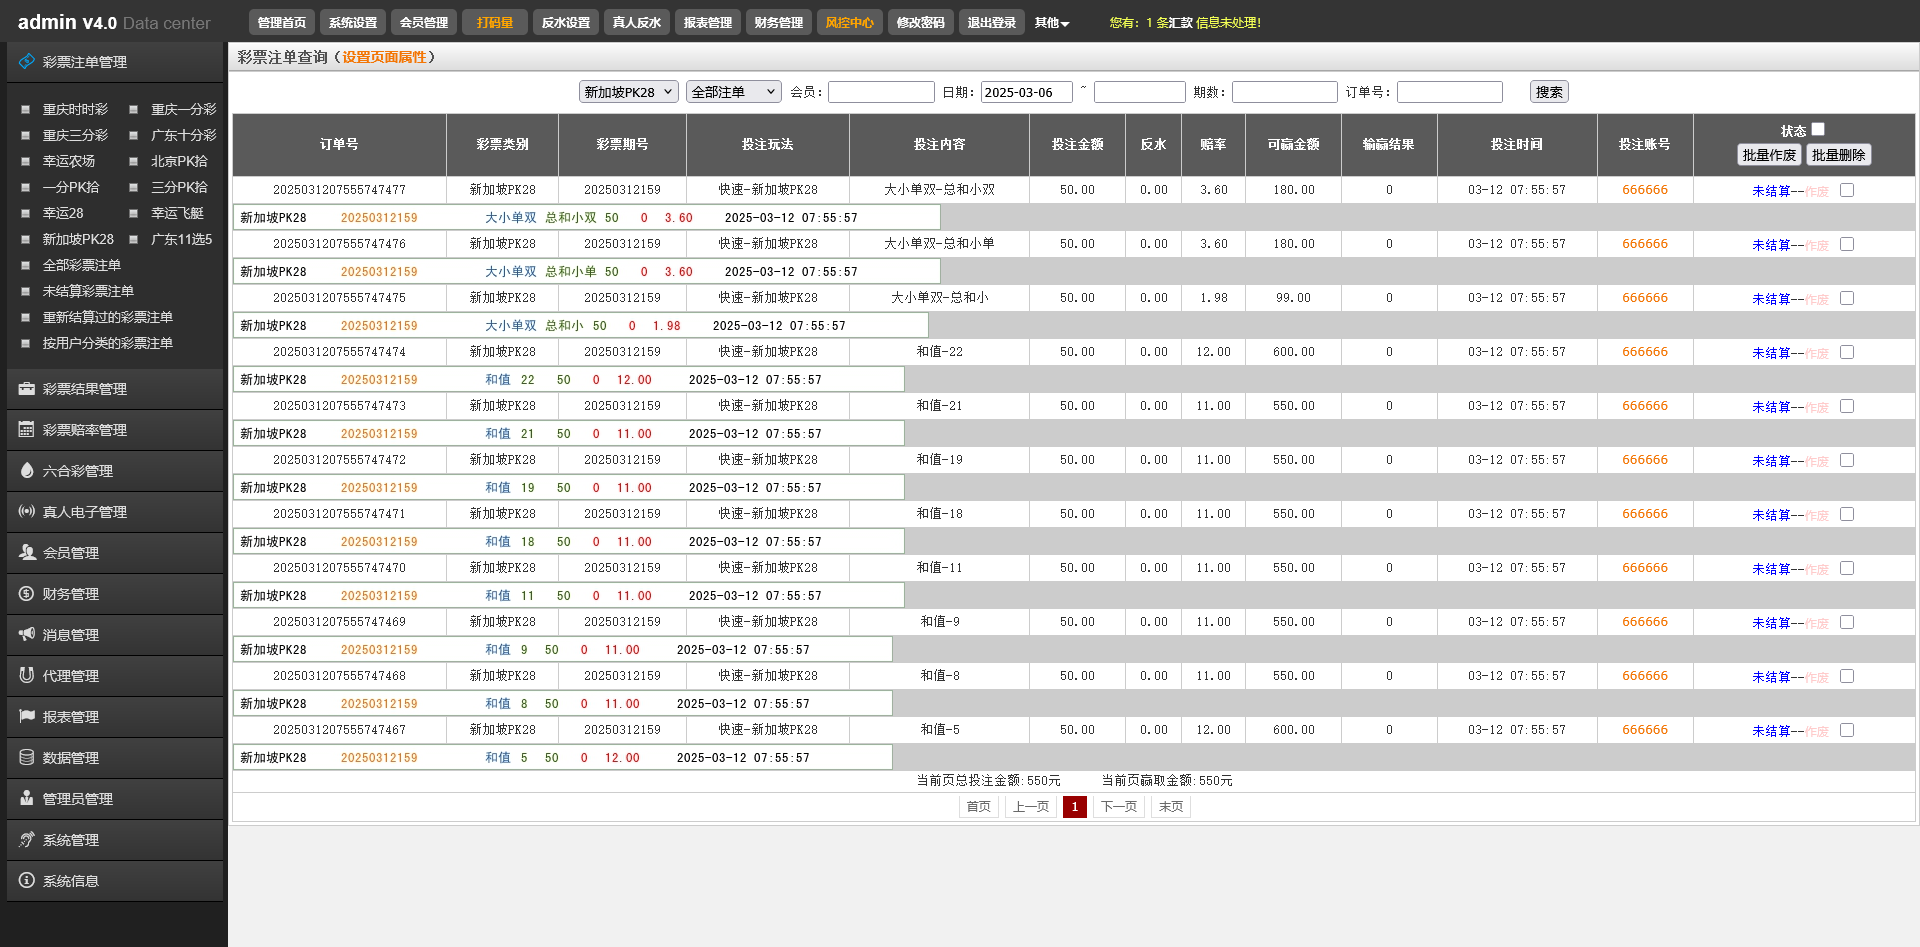Click the 批量作废 batch void button

pos(1769,155)
